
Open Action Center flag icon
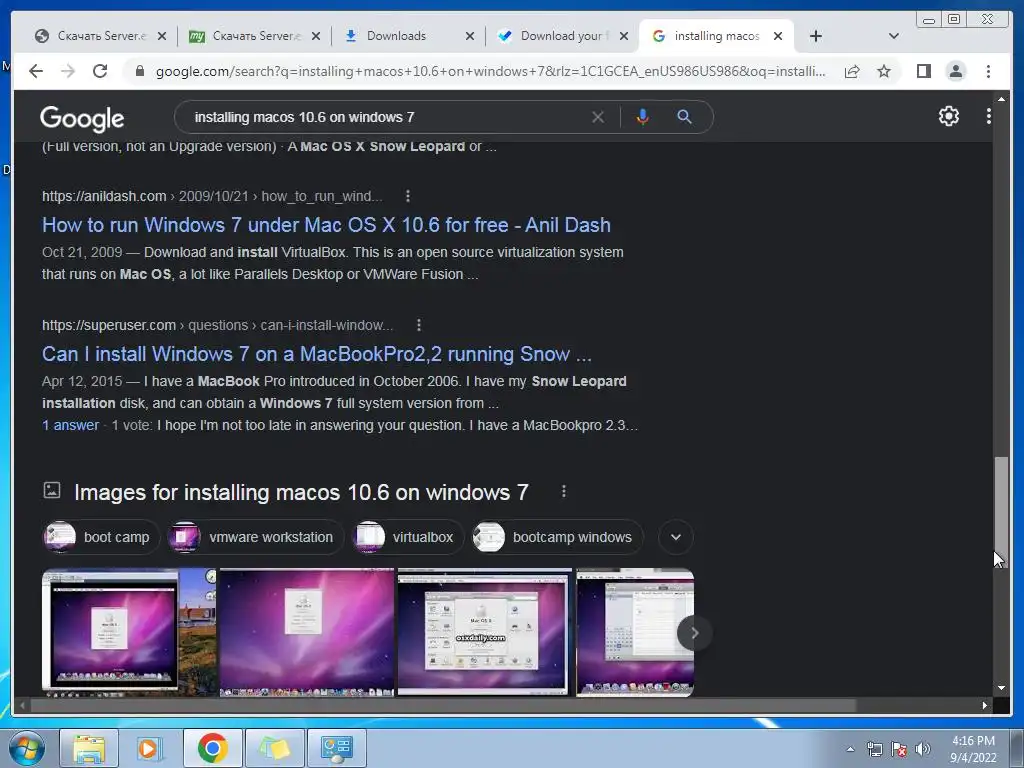899,748
